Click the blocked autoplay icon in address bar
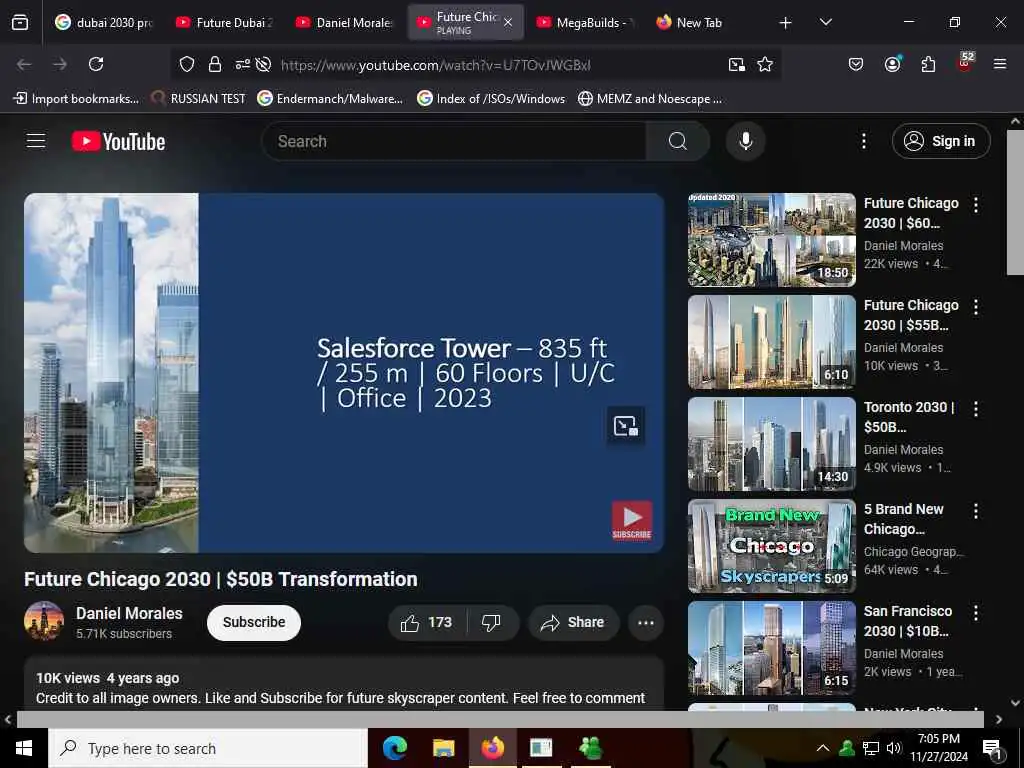The image size is (1024, 768). 263,64
